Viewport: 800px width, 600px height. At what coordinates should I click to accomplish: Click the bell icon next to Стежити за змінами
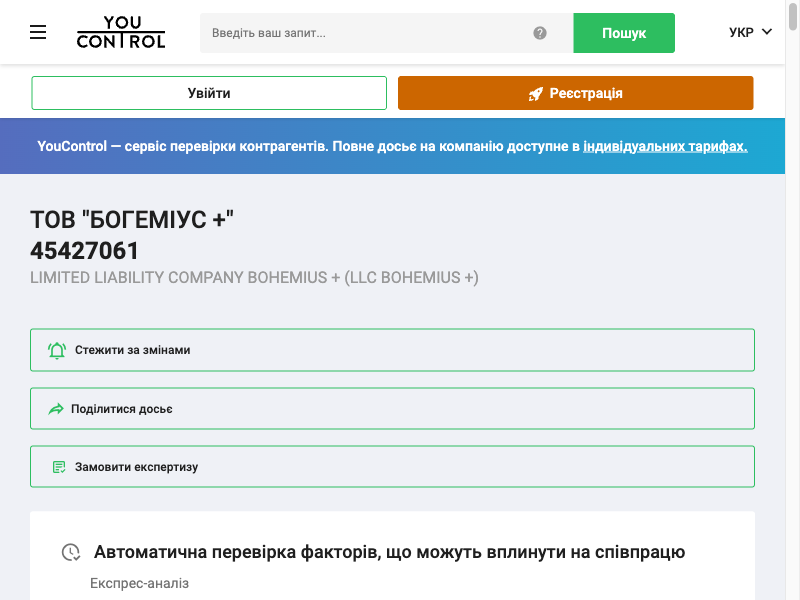point(57,349)
